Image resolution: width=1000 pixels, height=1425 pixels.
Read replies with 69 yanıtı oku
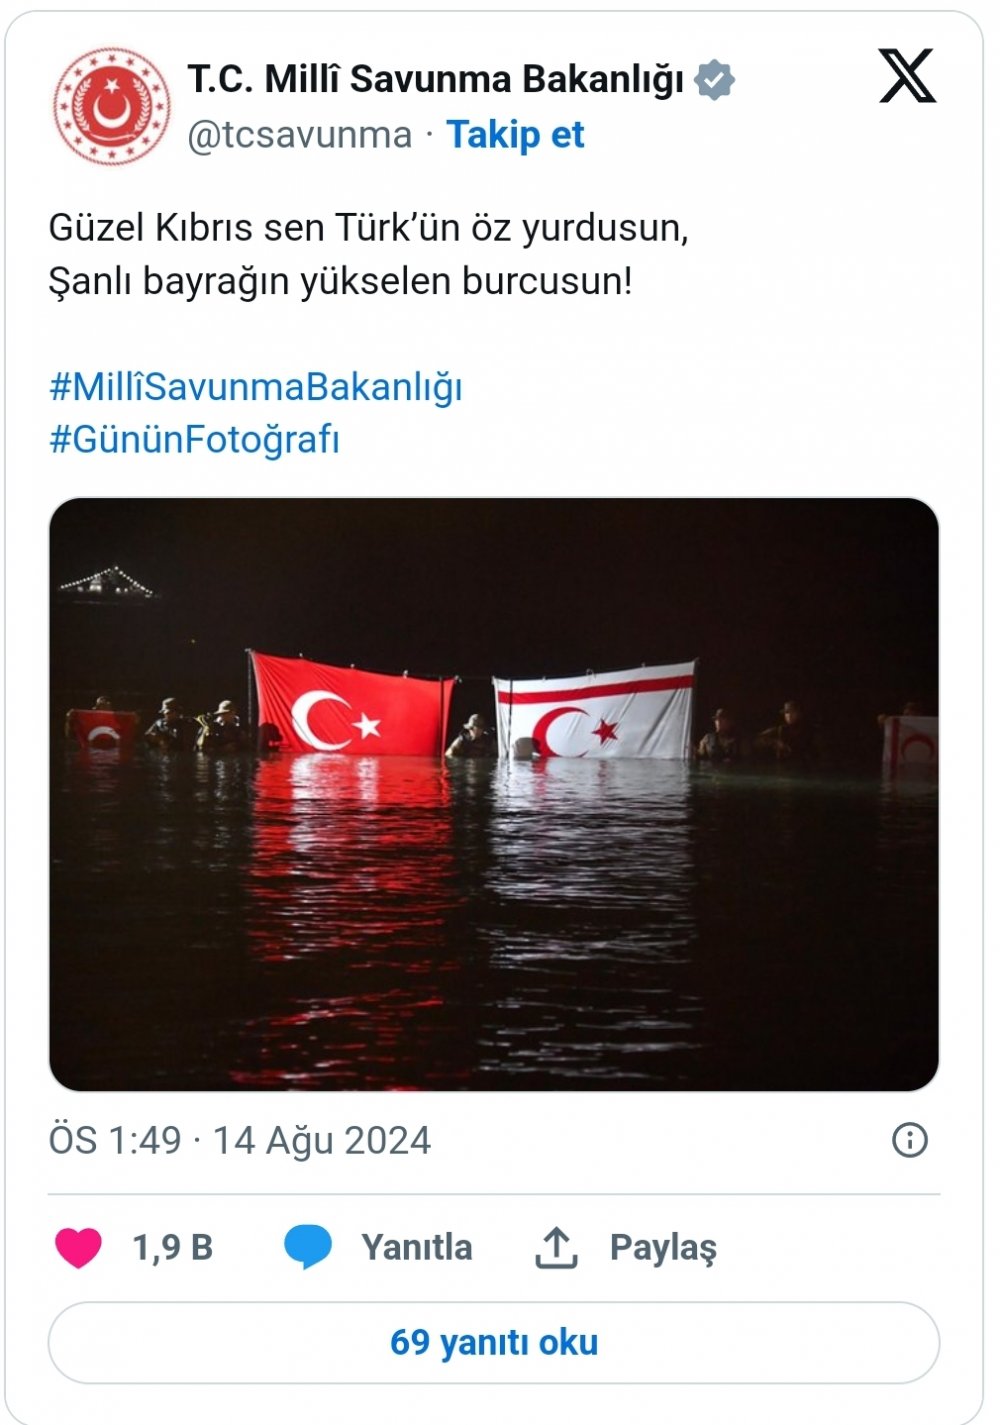coord(494,1342)
